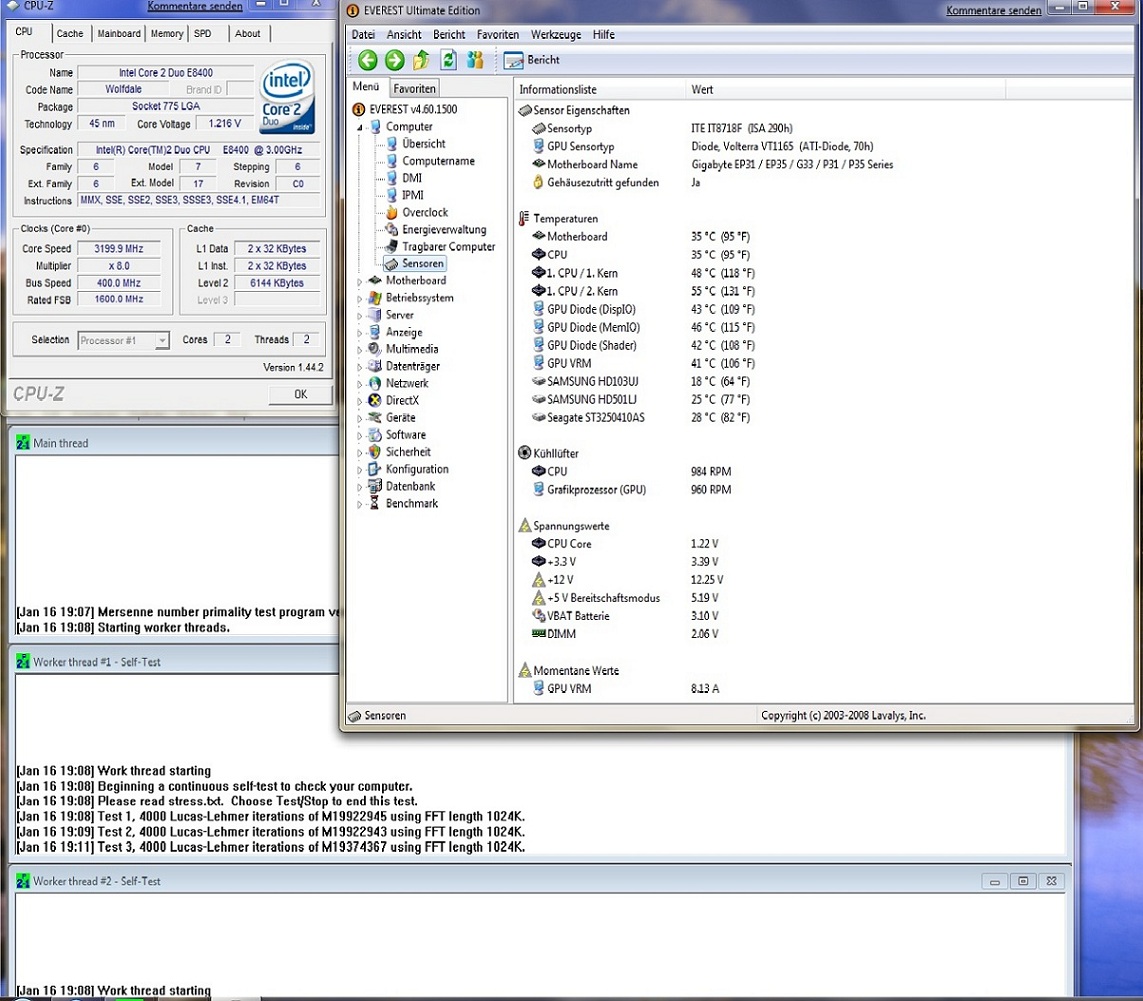Click the Sicherheit shield icon
Screen dimensions: 1143x1001
(375, 452)
